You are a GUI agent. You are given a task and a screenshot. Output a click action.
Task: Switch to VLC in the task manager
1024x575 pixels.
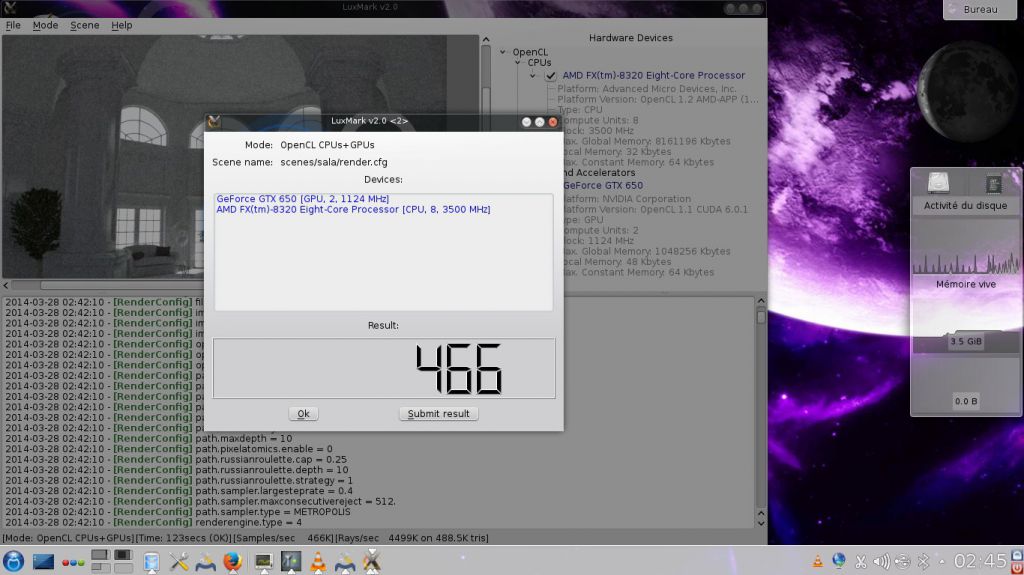[318, 561]
